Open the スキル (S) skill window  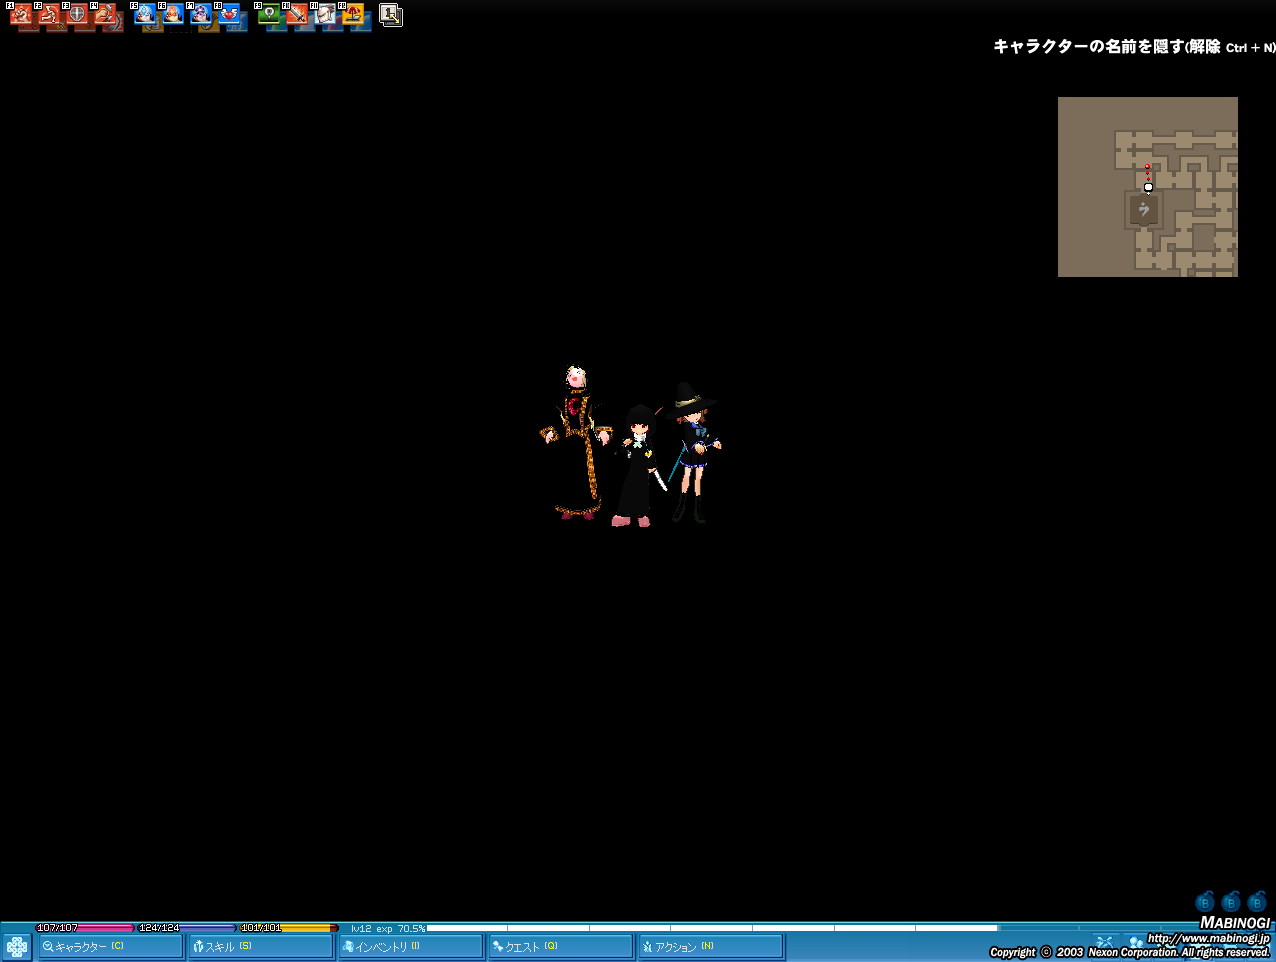(x=261, y=946)
